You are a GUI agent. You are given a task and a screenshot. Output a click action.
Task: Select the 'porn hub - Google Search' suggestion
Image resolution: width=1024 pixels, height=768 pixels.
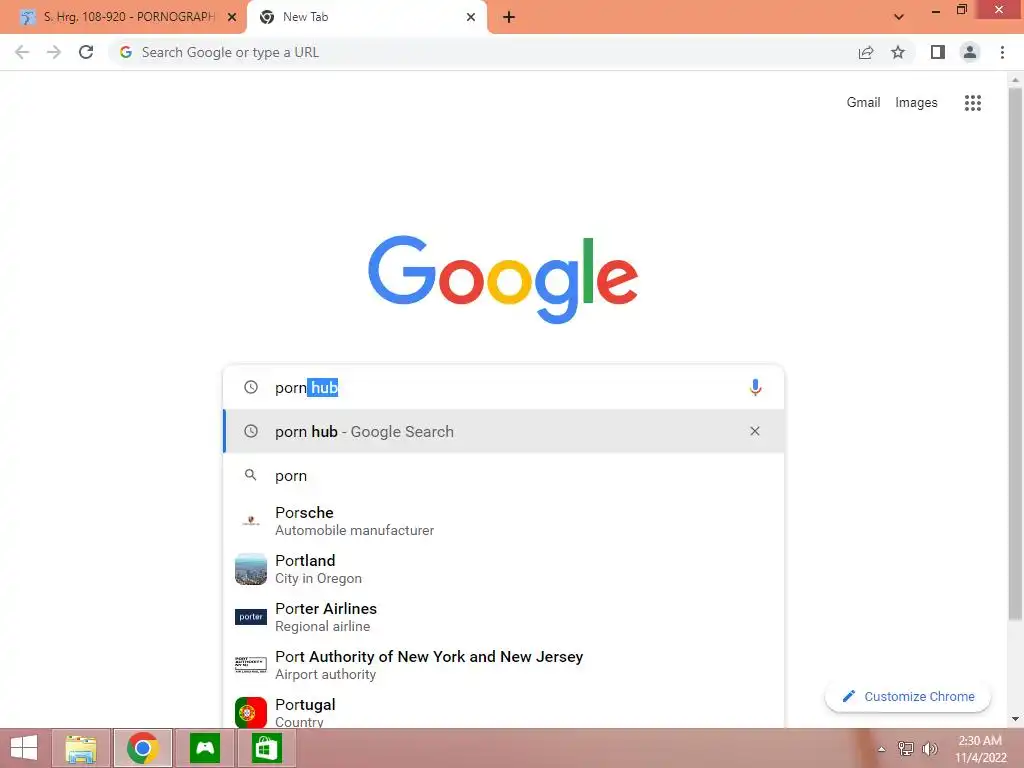503,431
